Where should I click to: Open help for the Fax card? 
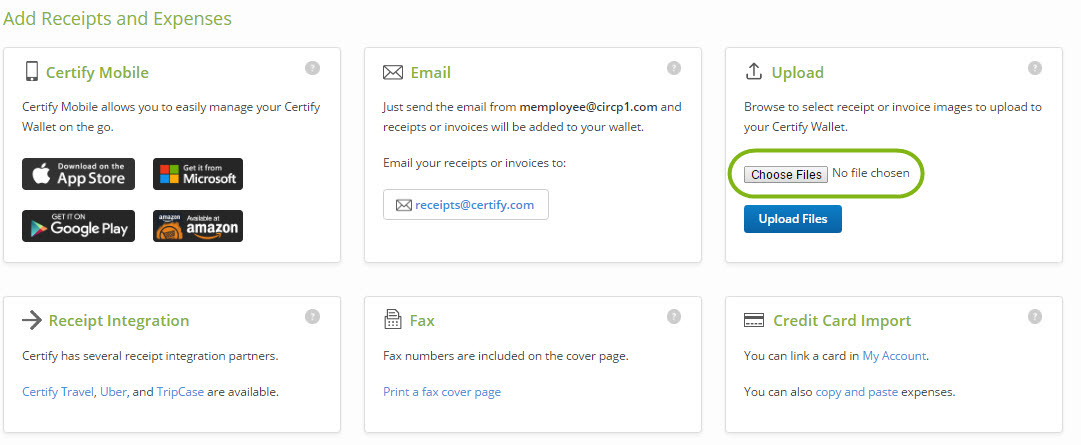pos(674,316)
